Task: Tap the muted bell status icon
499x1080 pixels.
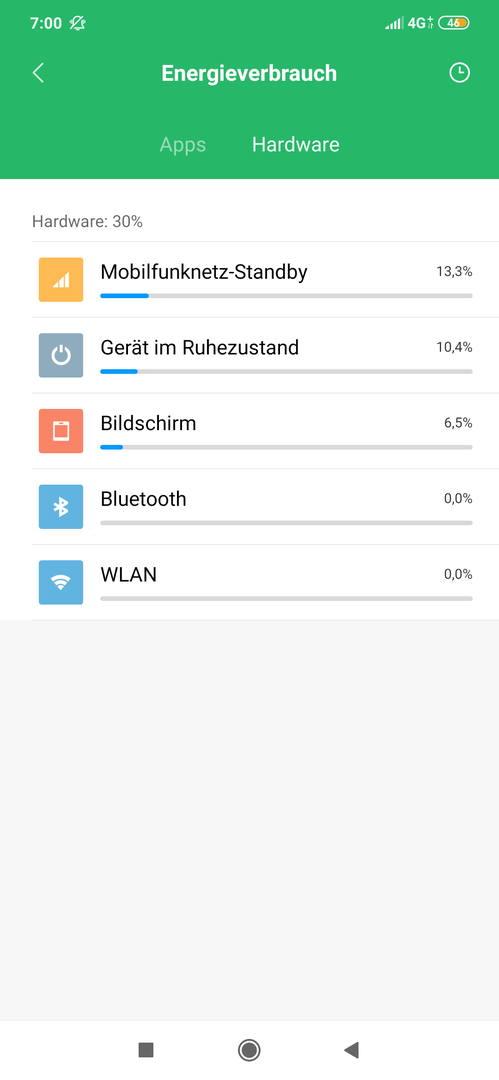Action: pos(78,23)
